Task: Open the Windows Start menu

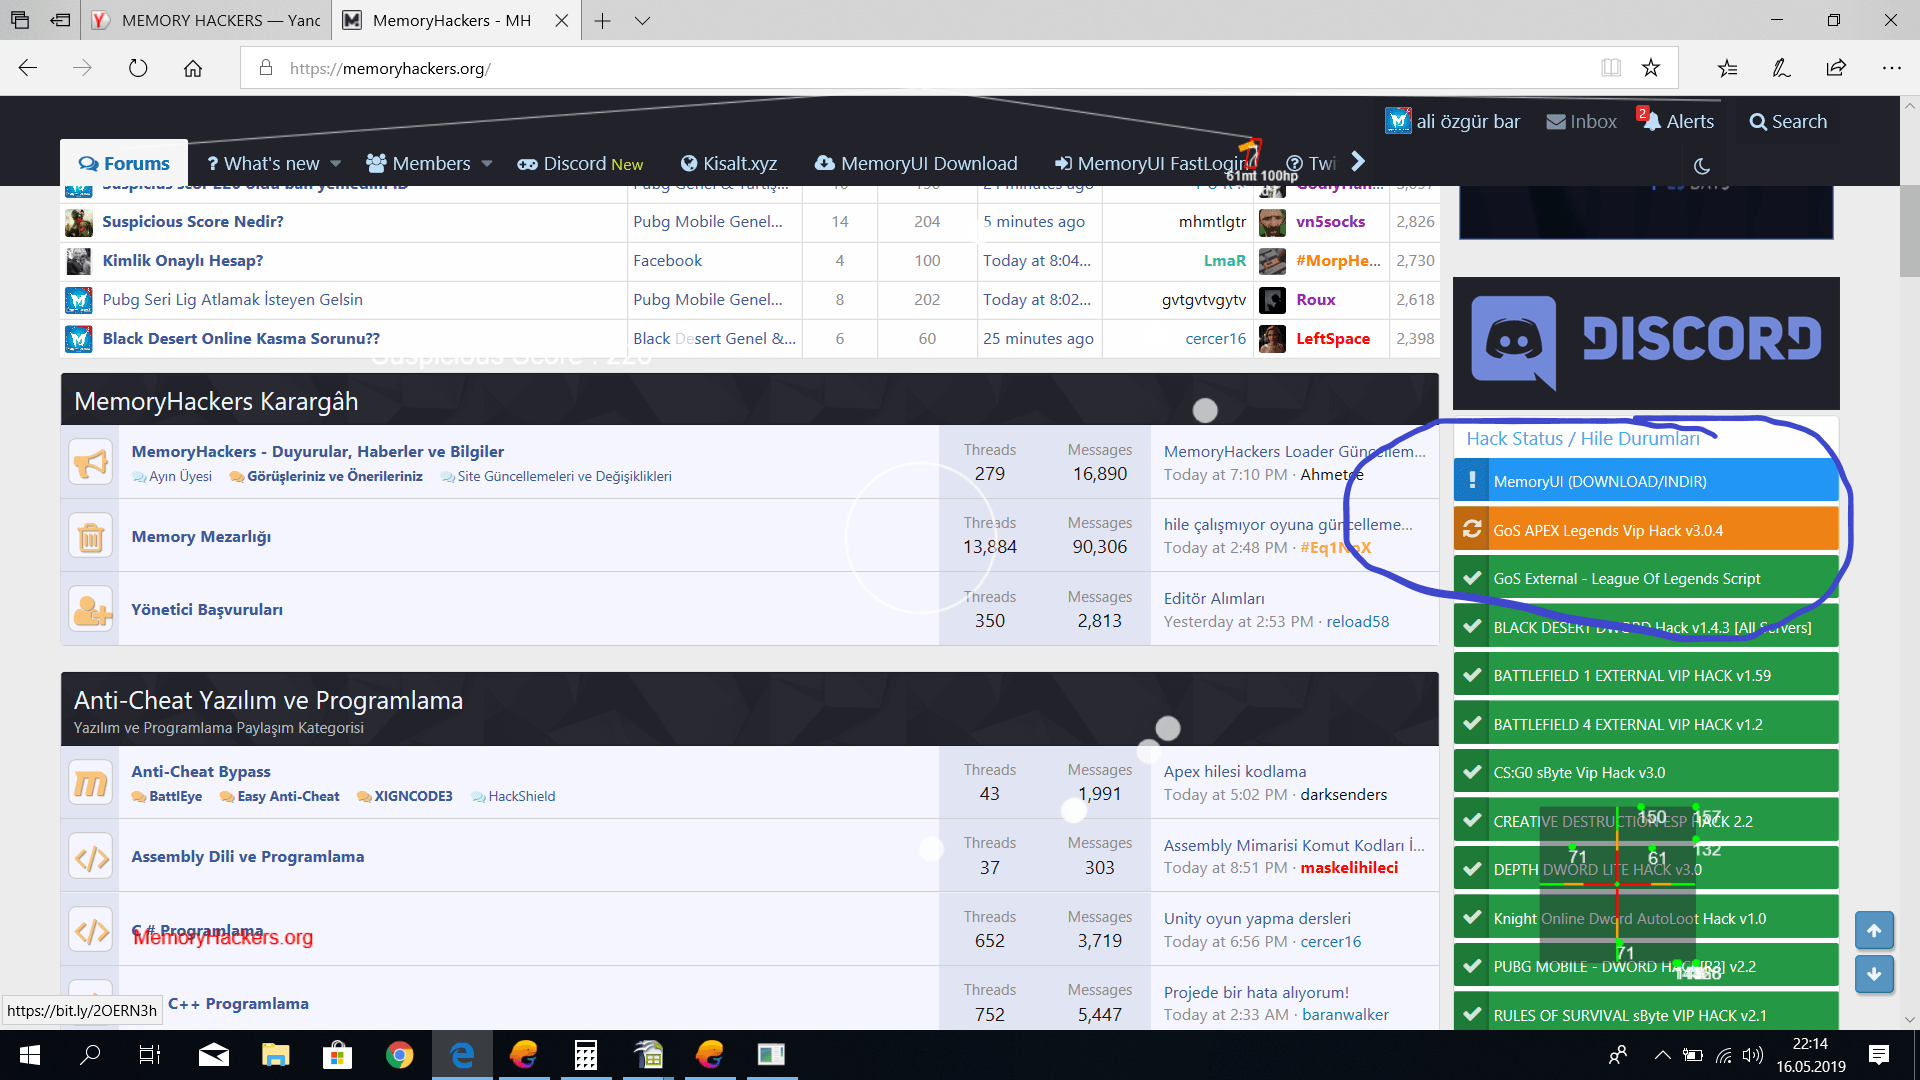Action: point(30,1055)
